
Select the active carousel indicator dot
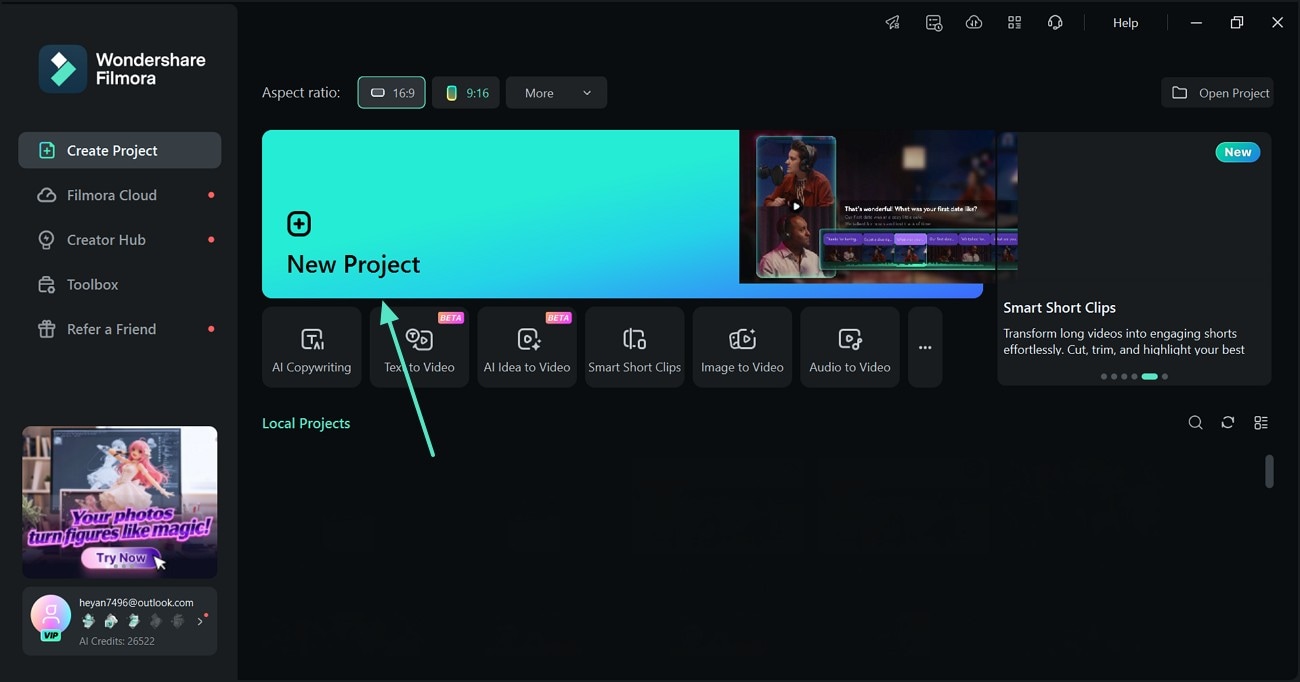(1150, 377)
